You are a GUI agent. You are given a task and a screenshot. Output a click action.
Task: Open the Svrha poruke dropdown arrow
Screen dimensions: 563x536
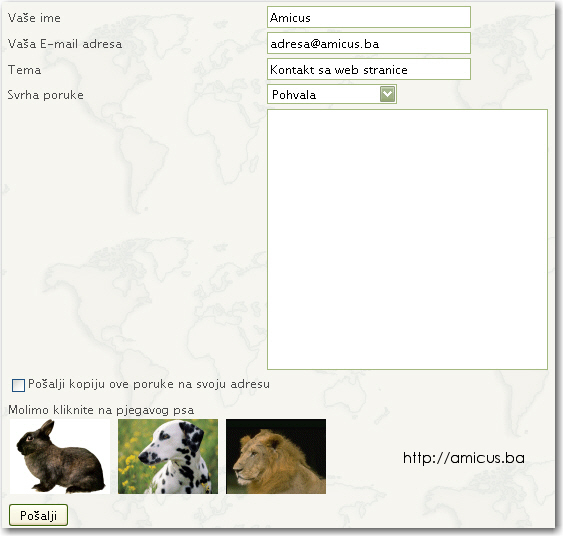387,94
